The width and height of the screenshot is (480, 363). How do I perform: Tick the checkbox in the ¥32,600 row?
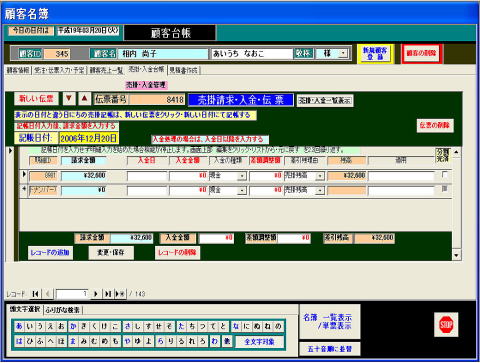(x=444, y=175)
